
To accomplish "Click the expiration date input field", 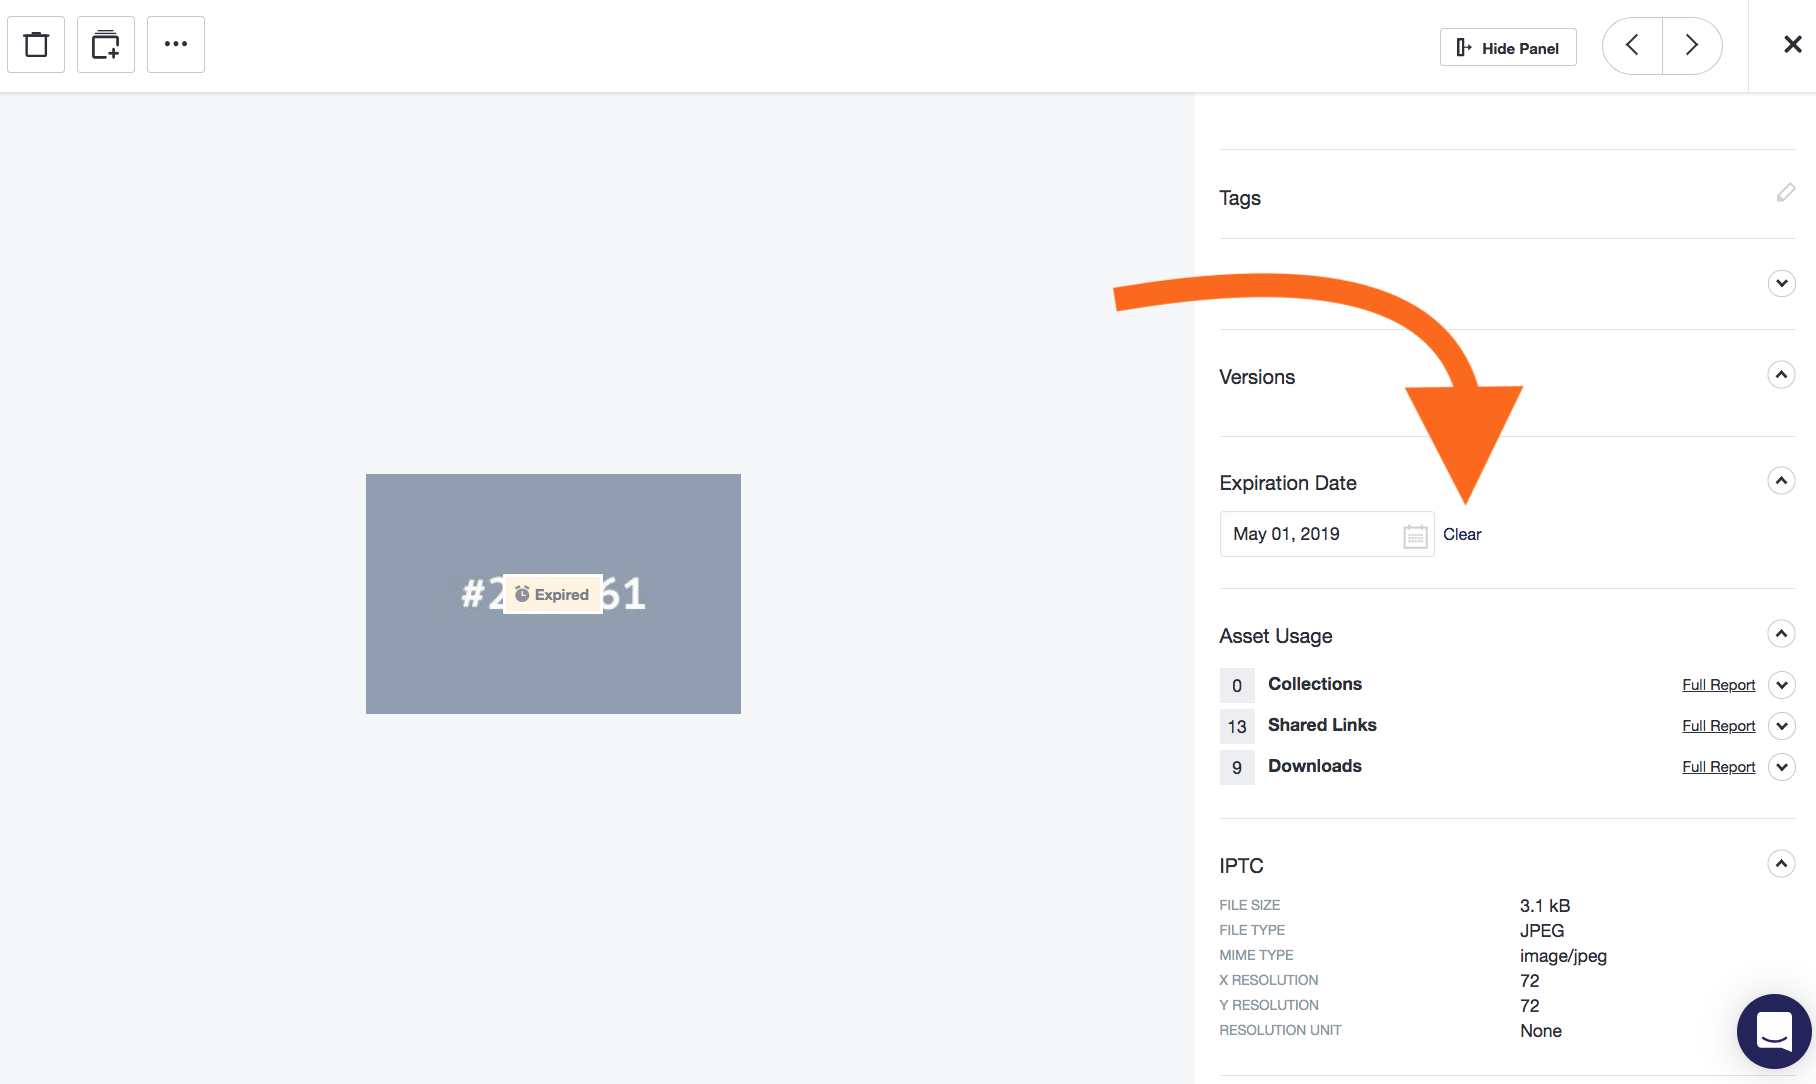I will pyautogui.click(x=1327, y=534).
